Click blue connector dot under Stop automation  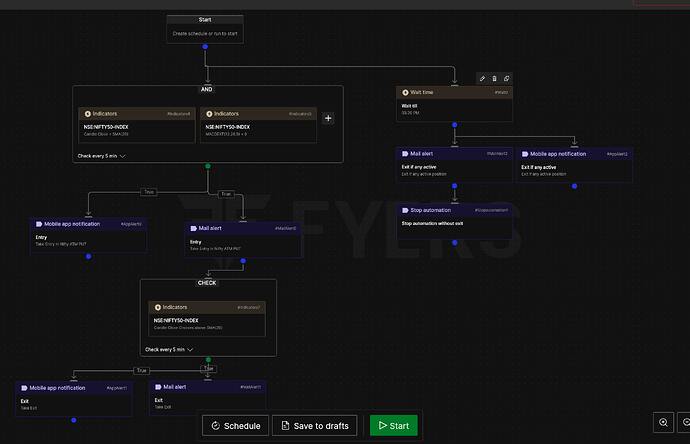point(455,243)
